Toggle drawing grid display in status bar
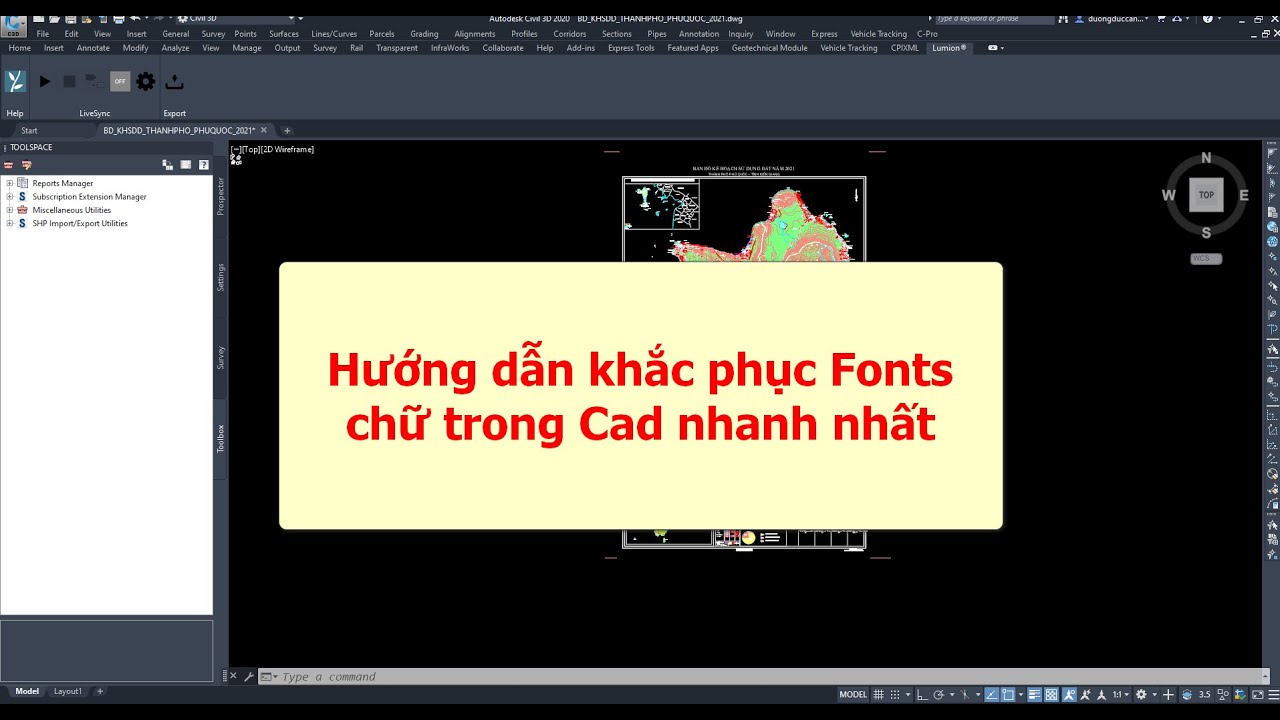This screenshot has height=720, width=1280. pyautogui.click(x=878, y=694)
